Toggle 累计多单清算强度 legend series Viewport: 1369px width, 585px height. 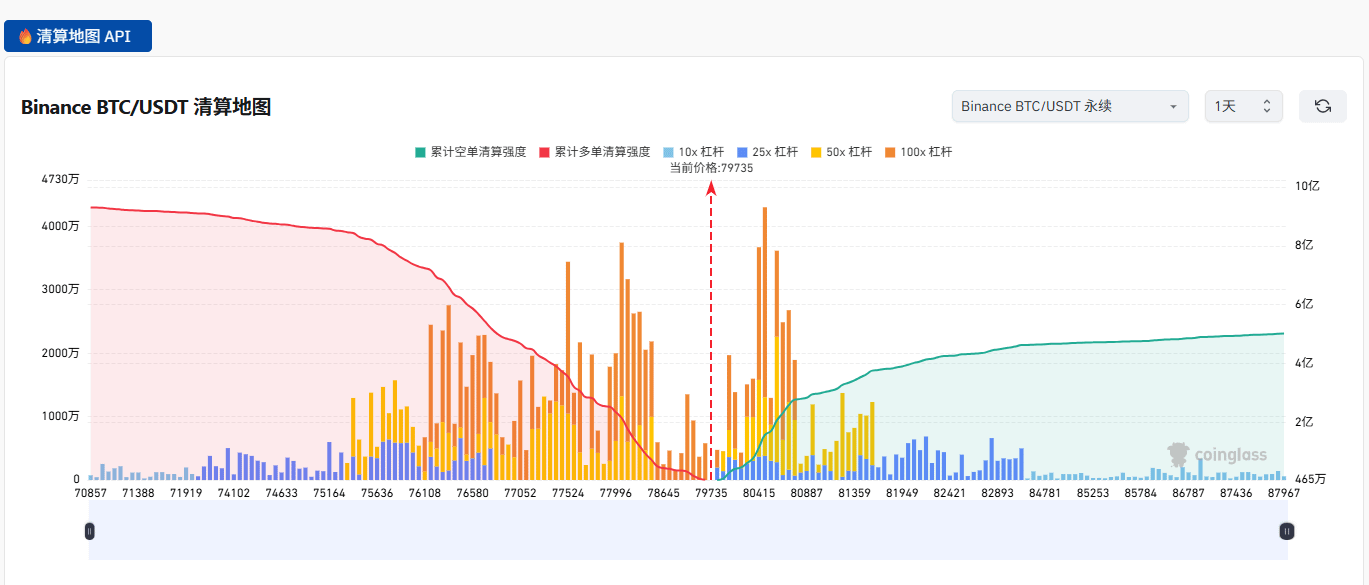[594, 152]
